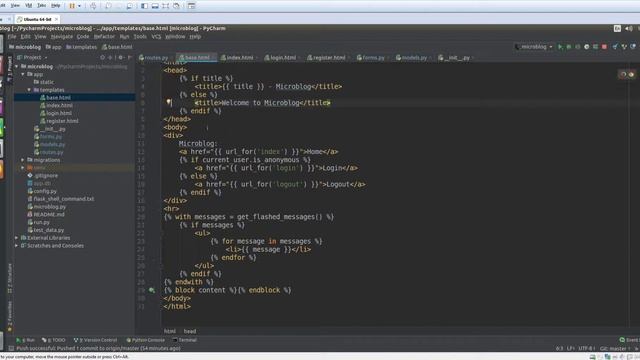Open the VMware Help menu

[56, 6]
